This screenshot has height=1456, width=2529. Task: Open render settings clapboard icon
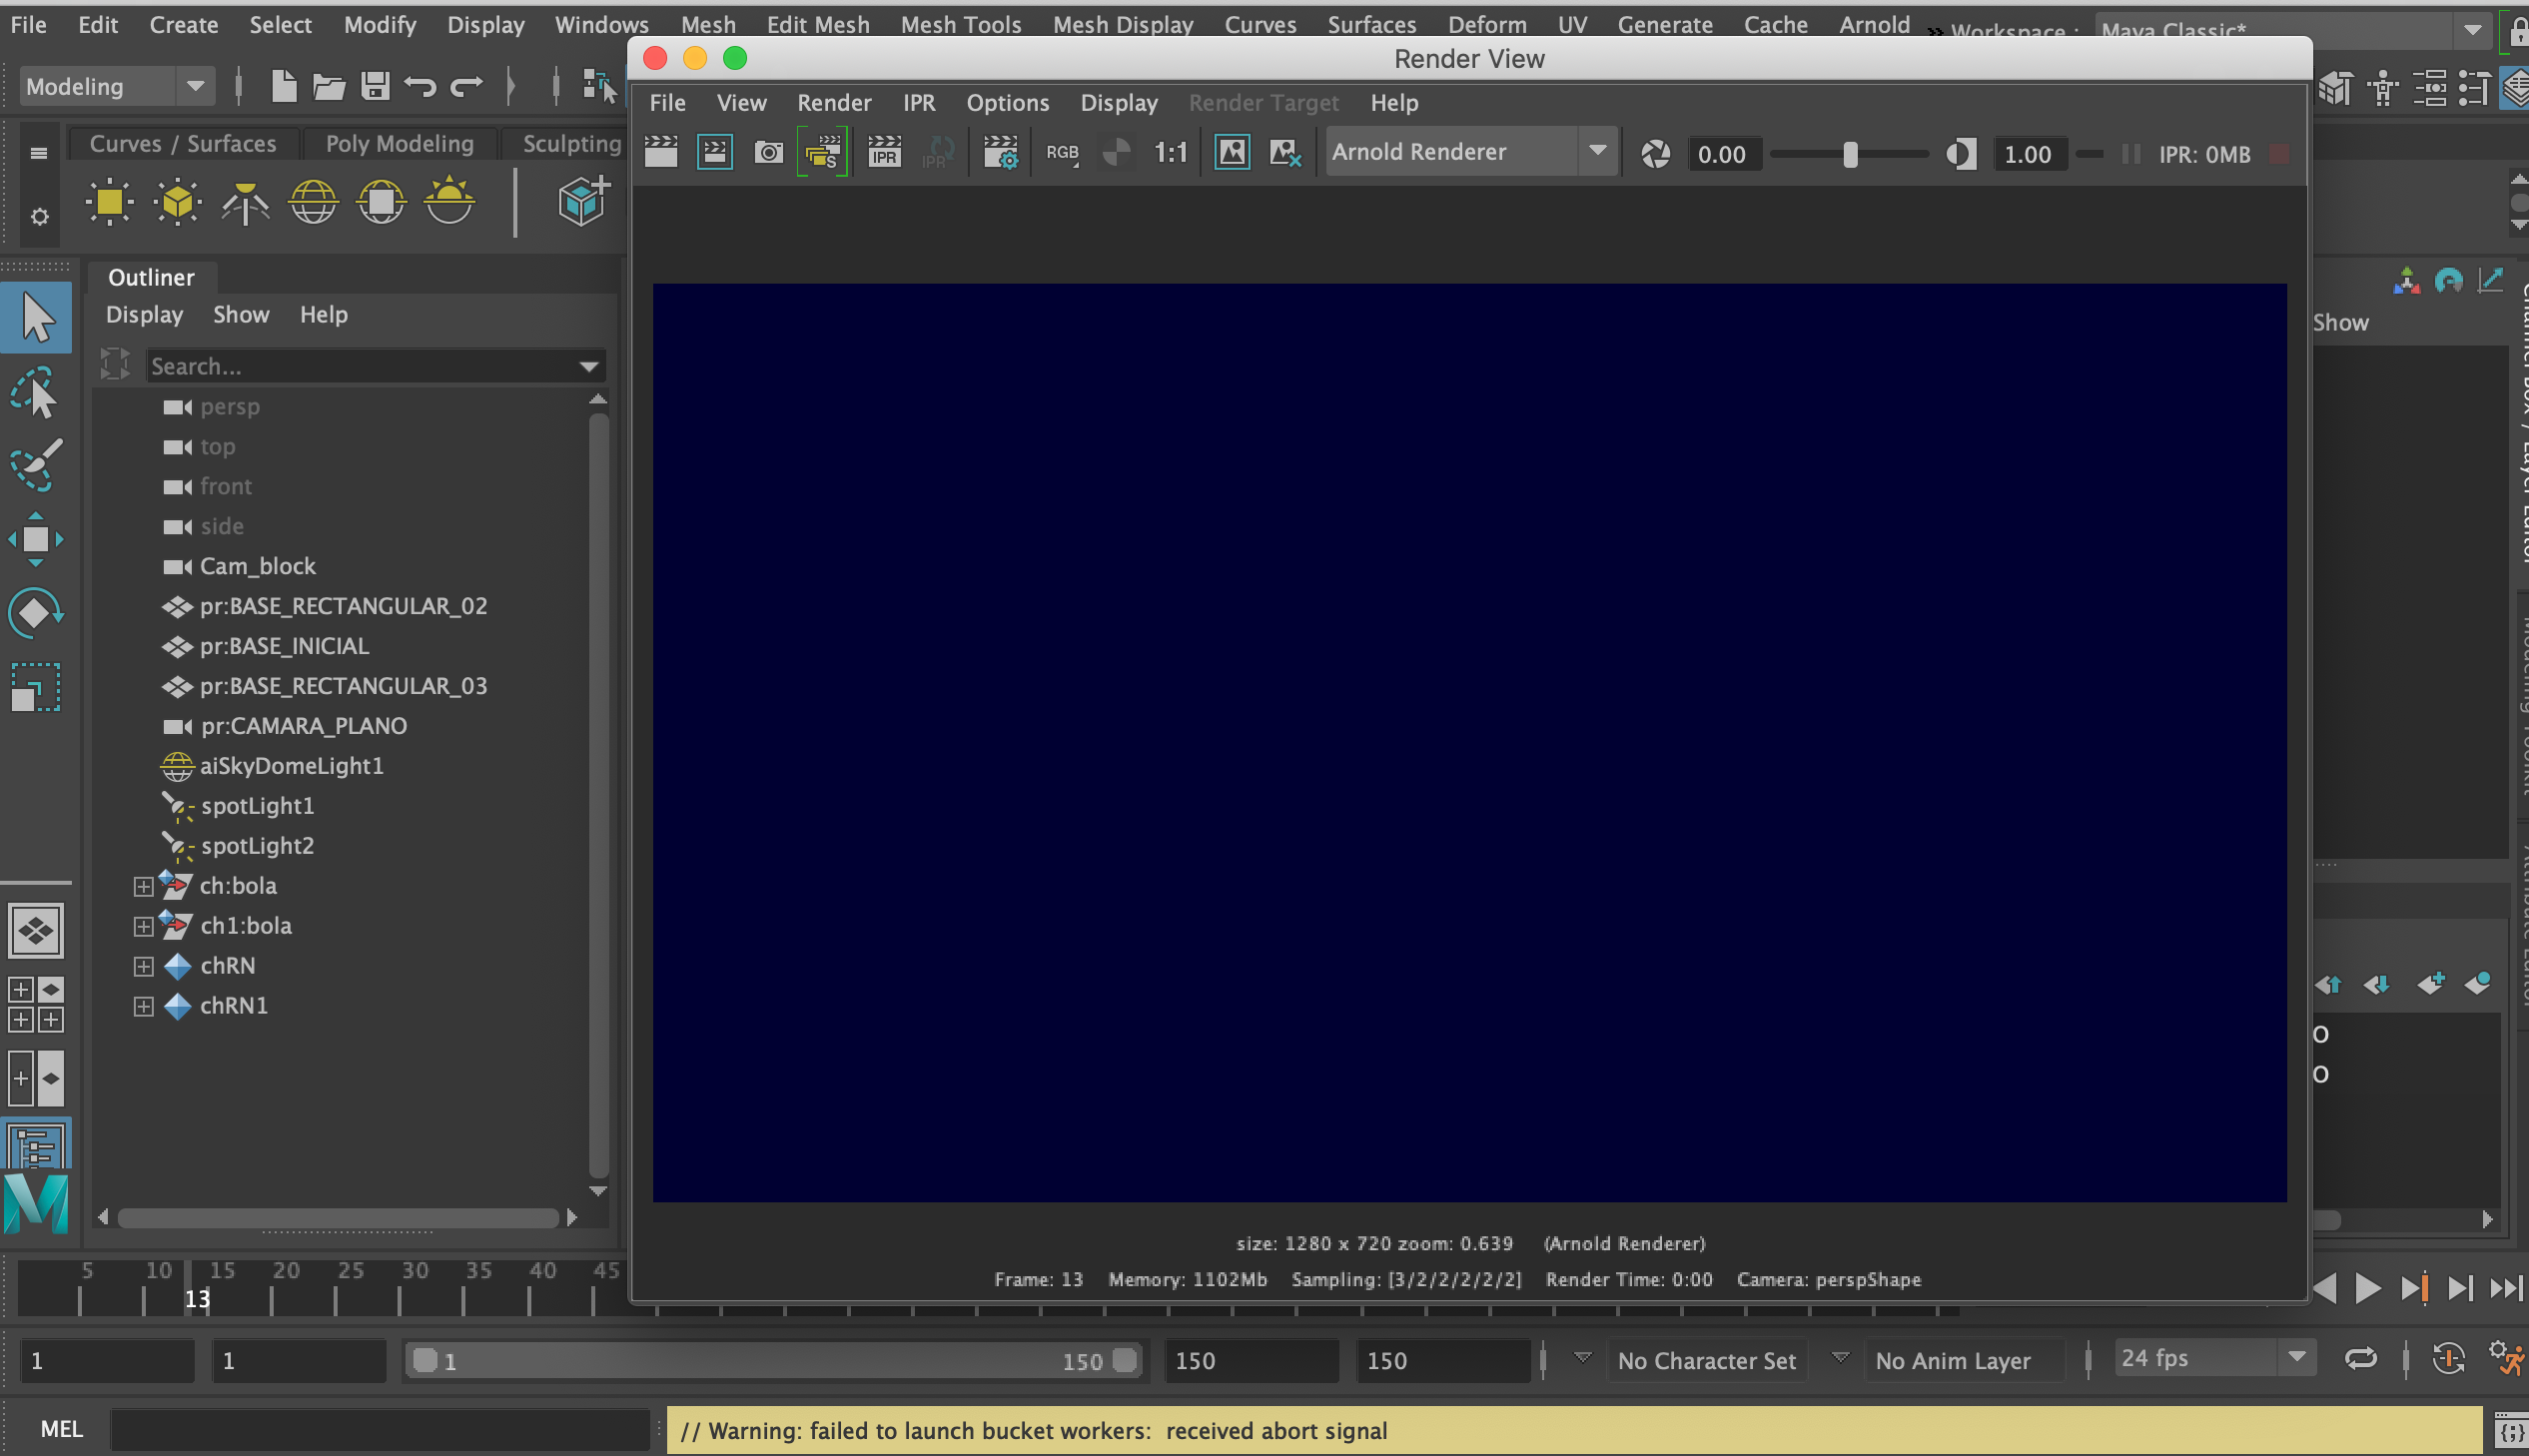pyautogui.click(x=1000, y=153)
